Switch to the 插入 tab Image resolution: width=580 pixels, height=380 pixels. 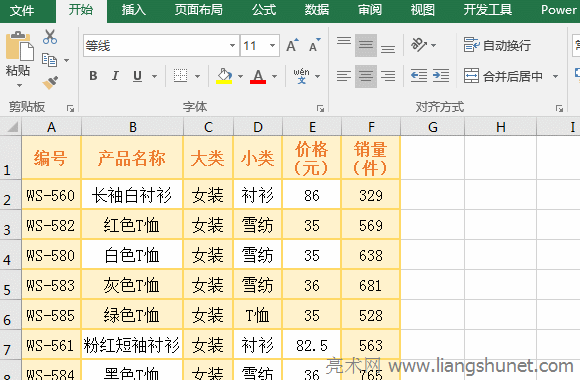(134, 10)
